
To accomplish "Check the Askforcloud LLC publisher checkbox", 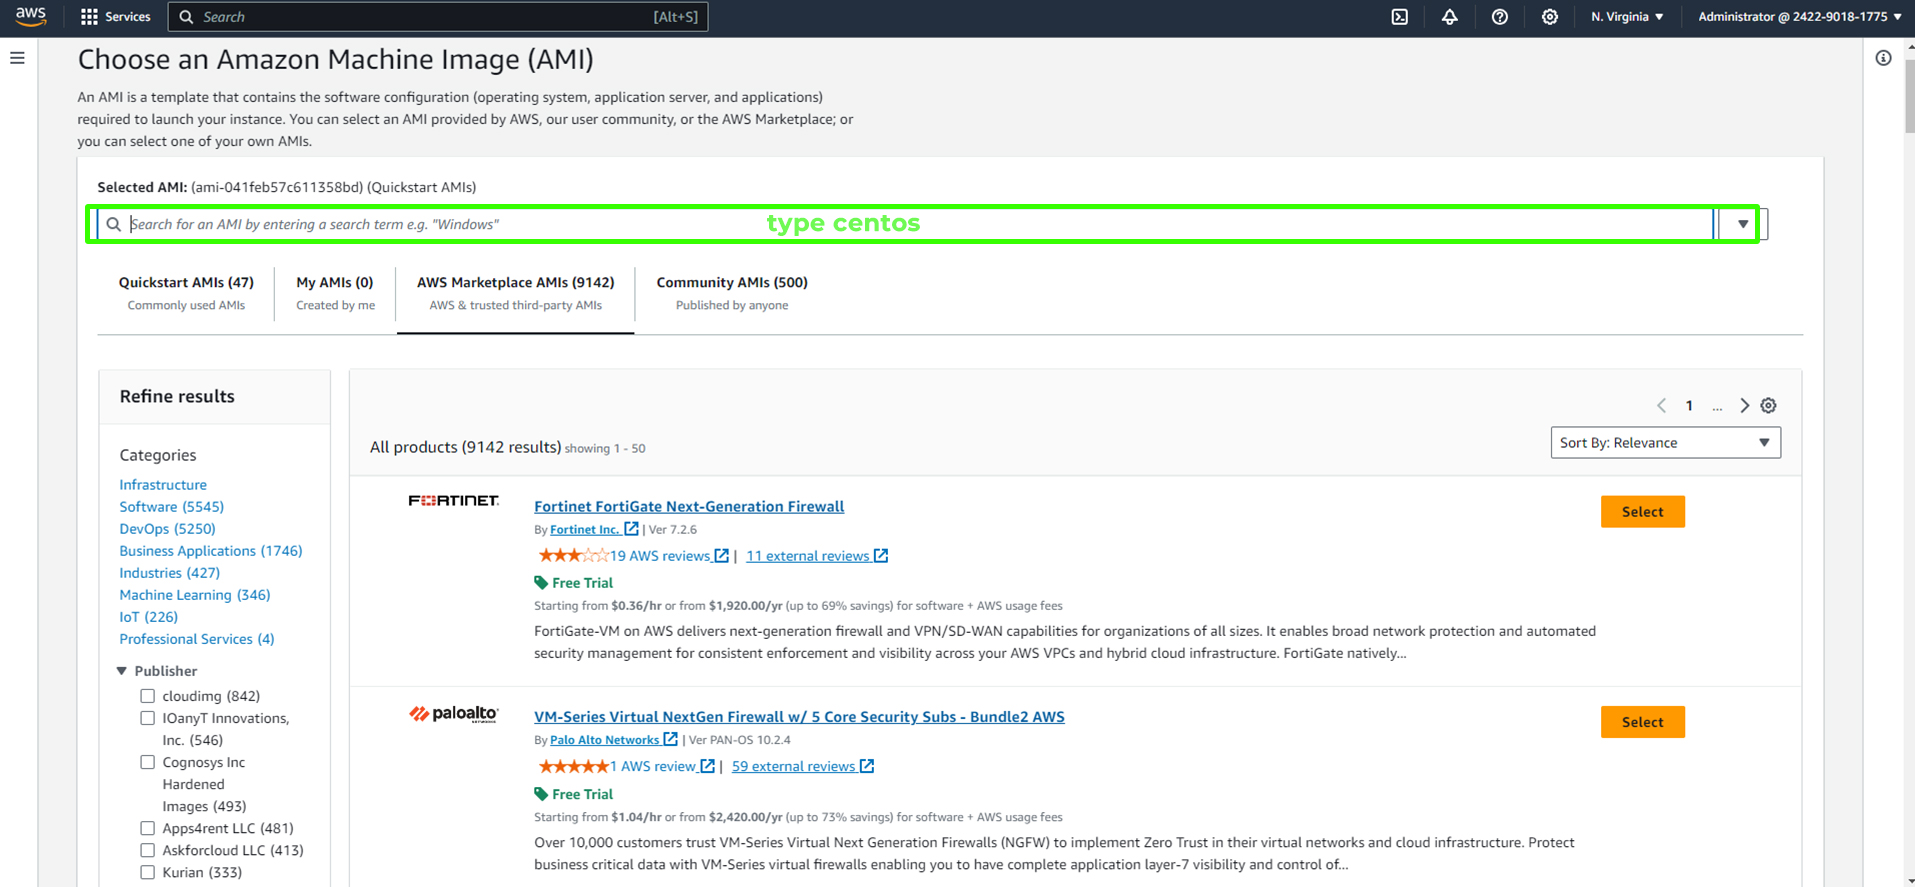I will [147, 850].
